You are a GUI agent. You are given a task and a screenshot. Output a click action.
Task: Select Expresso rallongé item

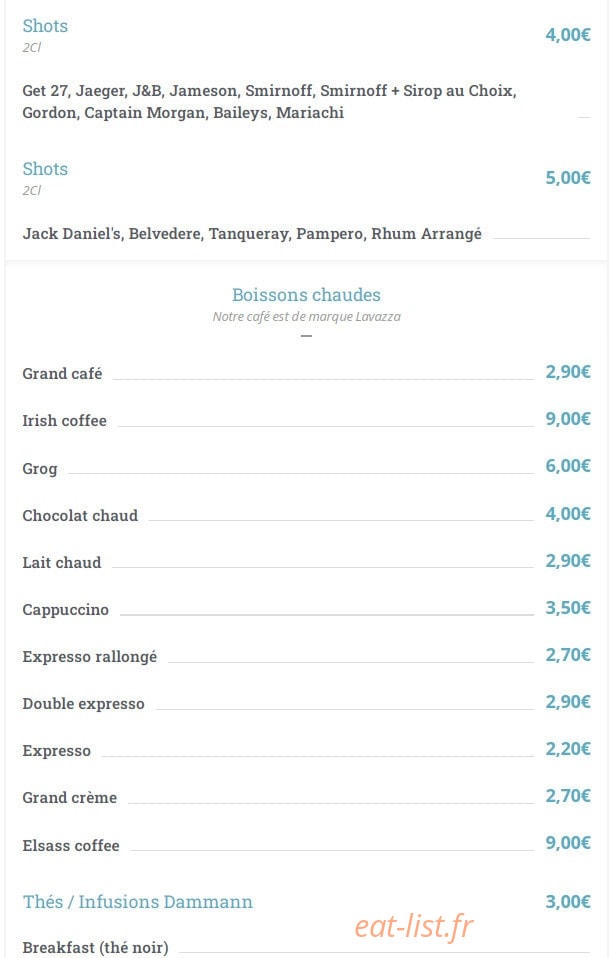pyautogui.click(x=90, y=657)
